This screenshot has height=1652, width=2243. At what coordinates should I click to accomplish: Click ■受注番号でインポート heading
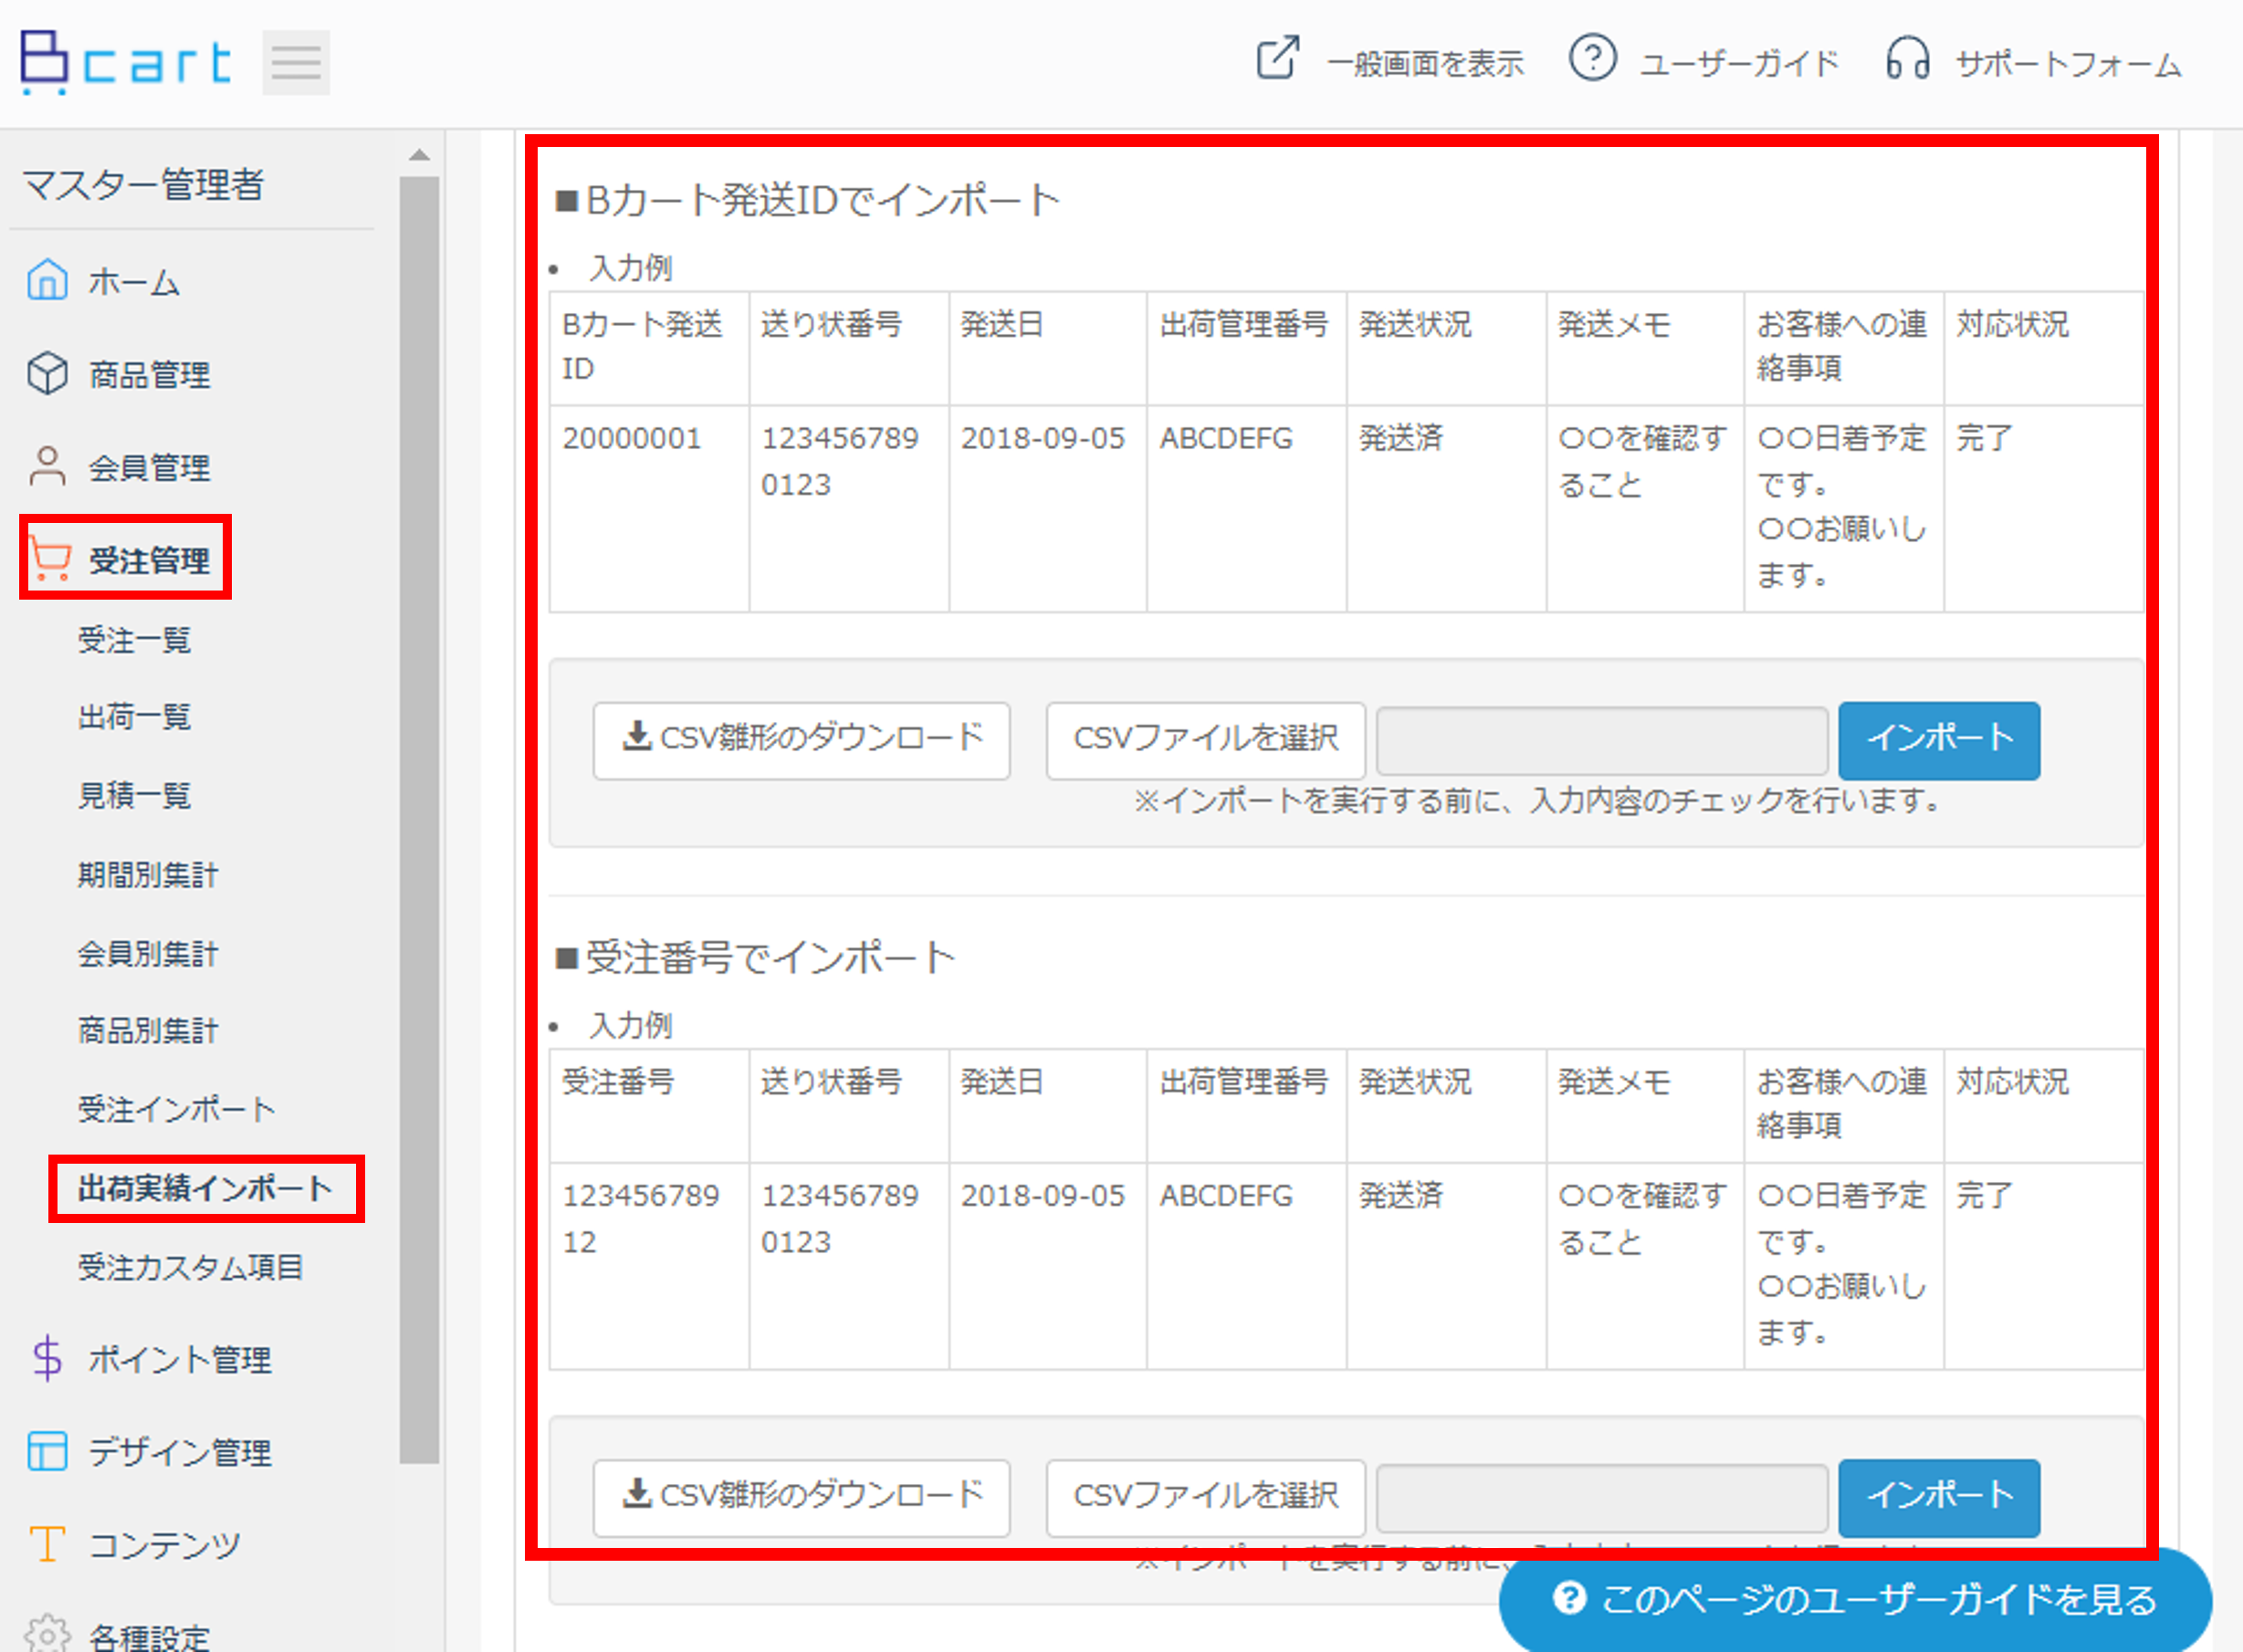755,957
